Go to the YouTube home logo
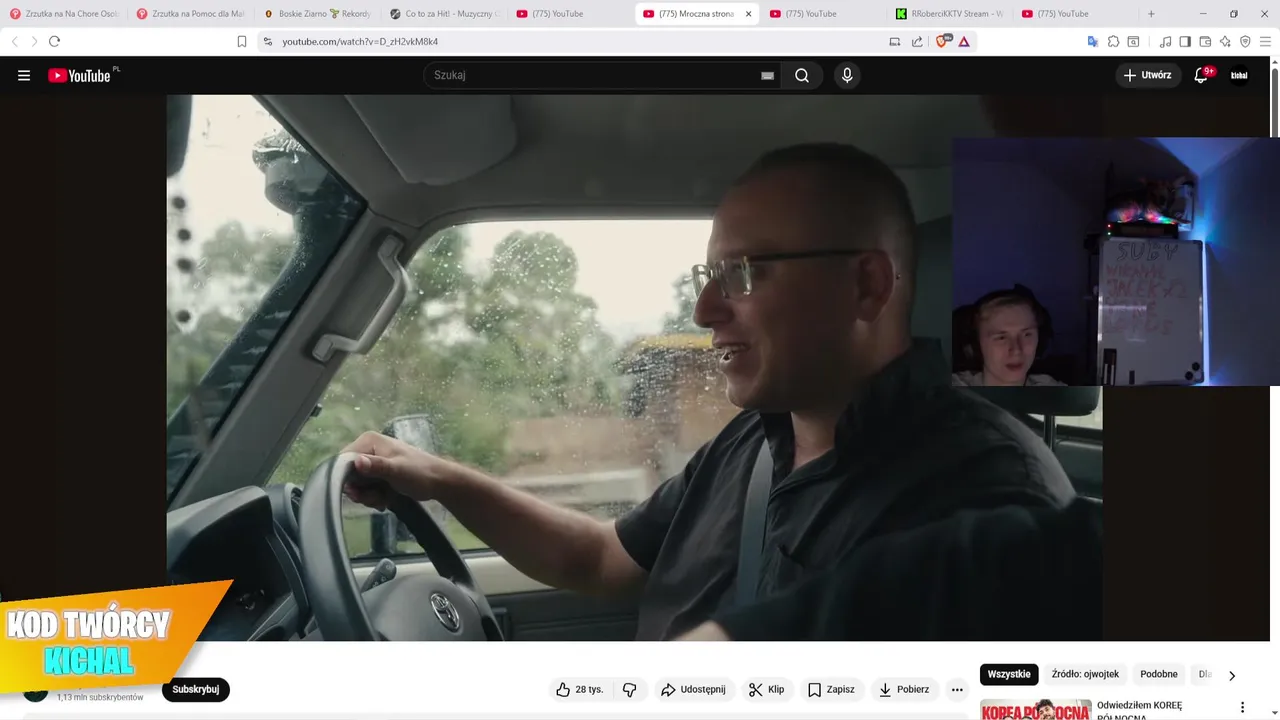 82,75
